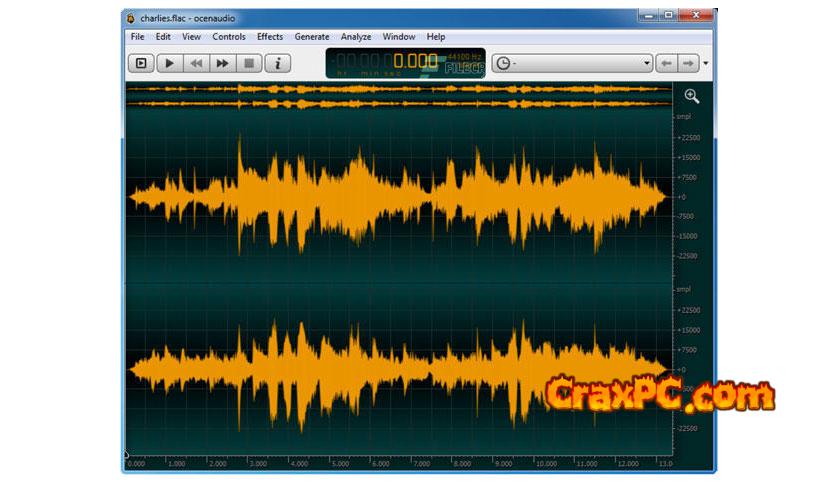Open file information with the i icon
836x484 pixels.
tap(278, 63)
